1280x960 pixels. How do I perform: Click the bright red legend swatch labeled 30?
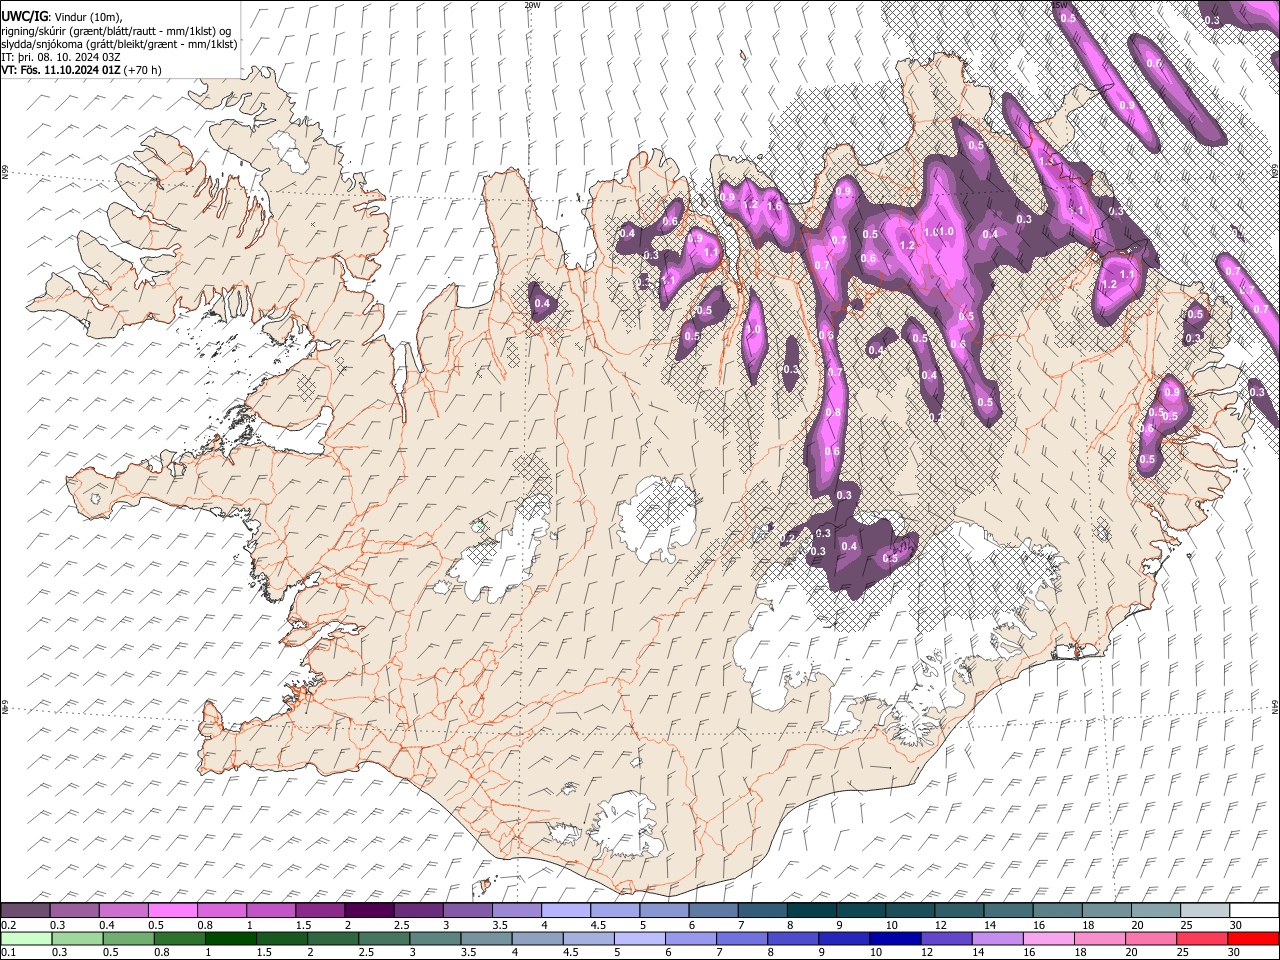coord(1253,938)
